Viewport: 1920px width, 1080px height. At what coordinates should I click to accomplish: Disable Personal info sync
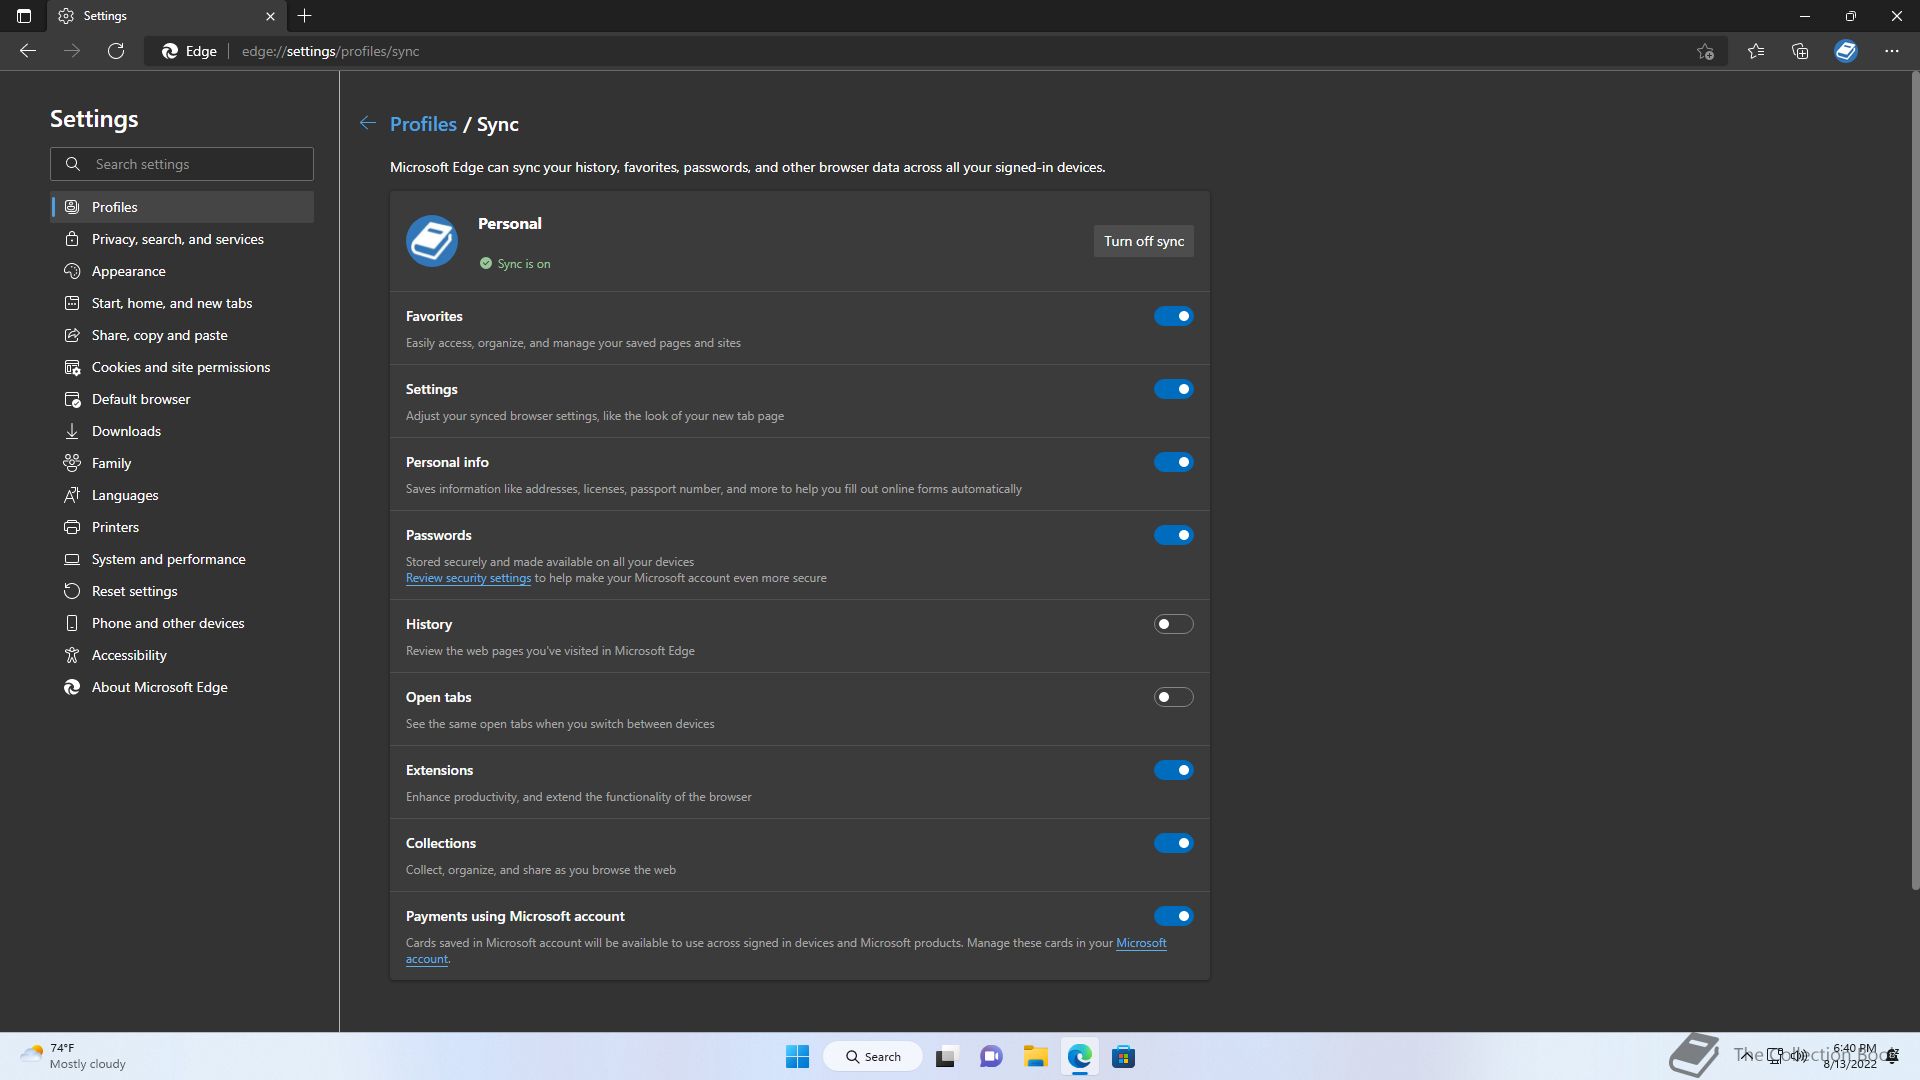point(1173,462)
